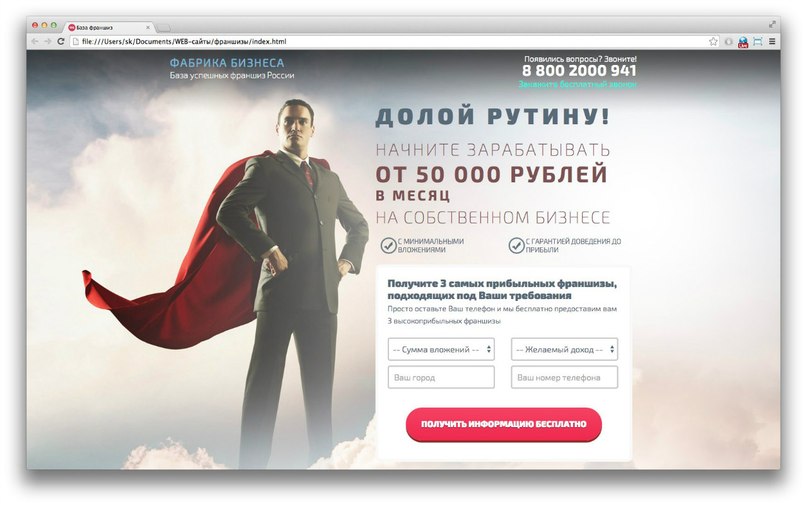Focus the Ваш номер телефона field
807x506 pixels.
[x=565, y=377]
